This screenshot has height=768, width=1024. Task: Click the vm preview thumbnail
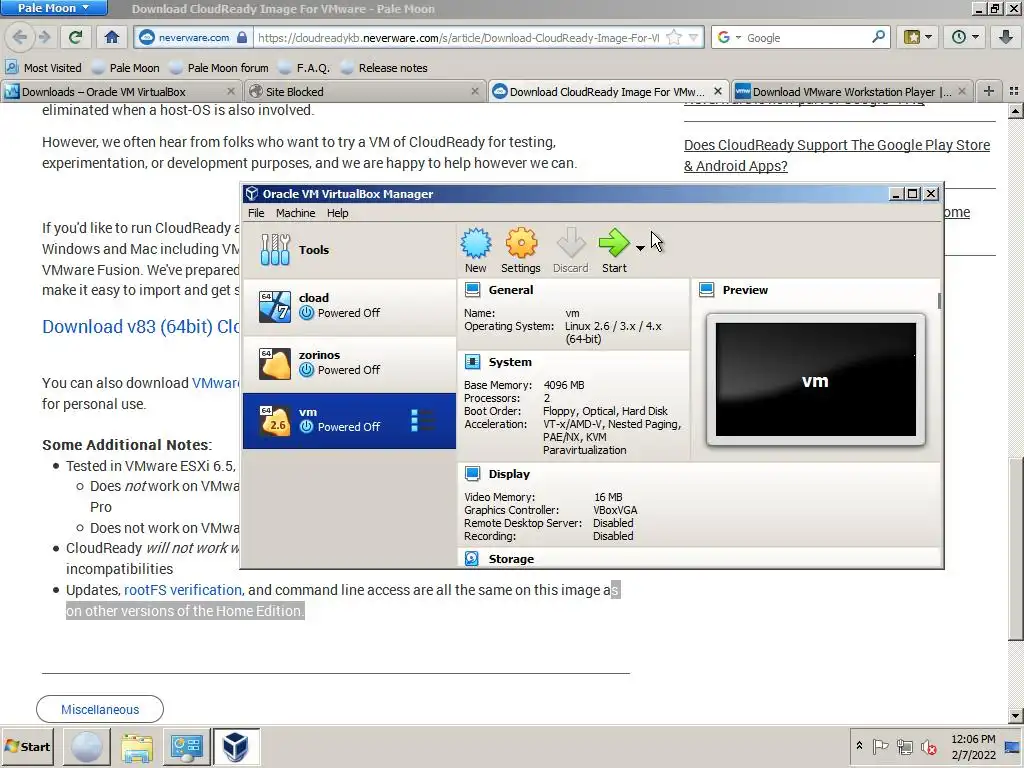click(x=816, y=379)
